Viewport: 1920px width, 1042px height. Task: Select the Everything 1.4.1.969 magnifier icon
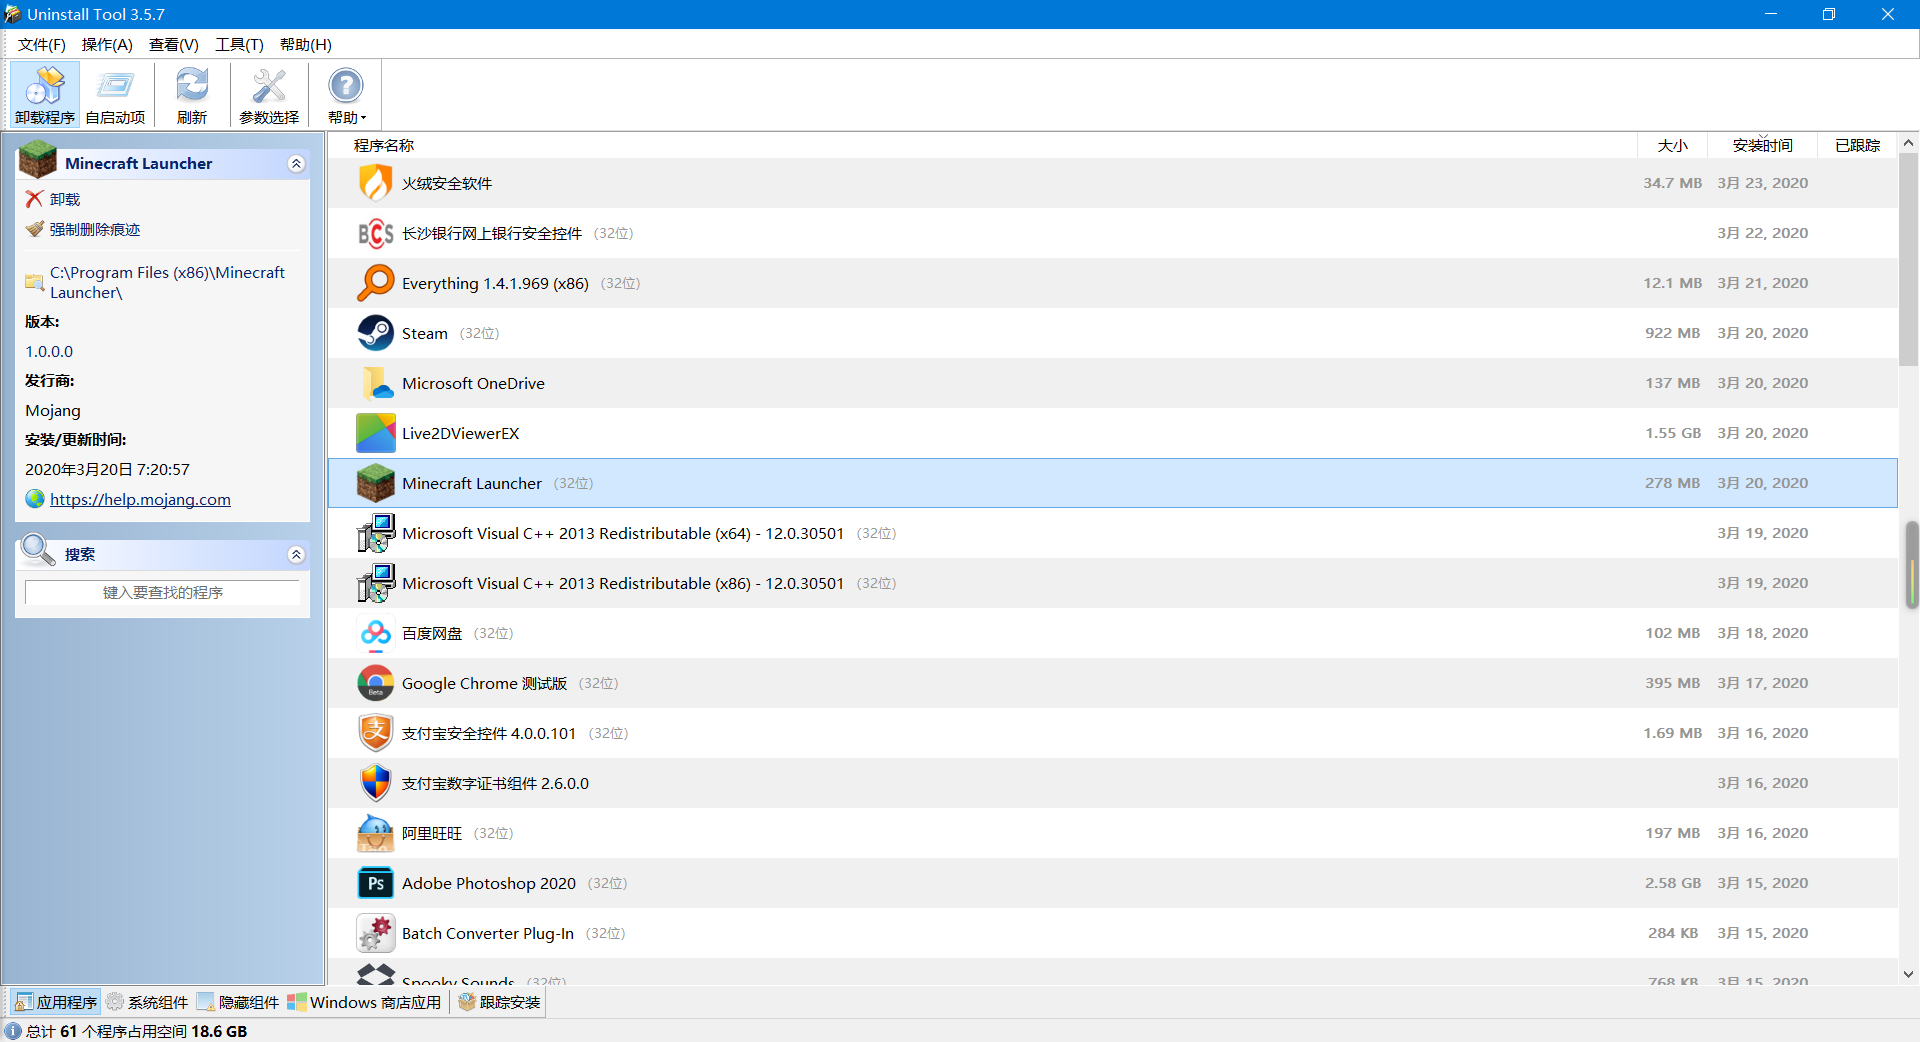(376, 283)
